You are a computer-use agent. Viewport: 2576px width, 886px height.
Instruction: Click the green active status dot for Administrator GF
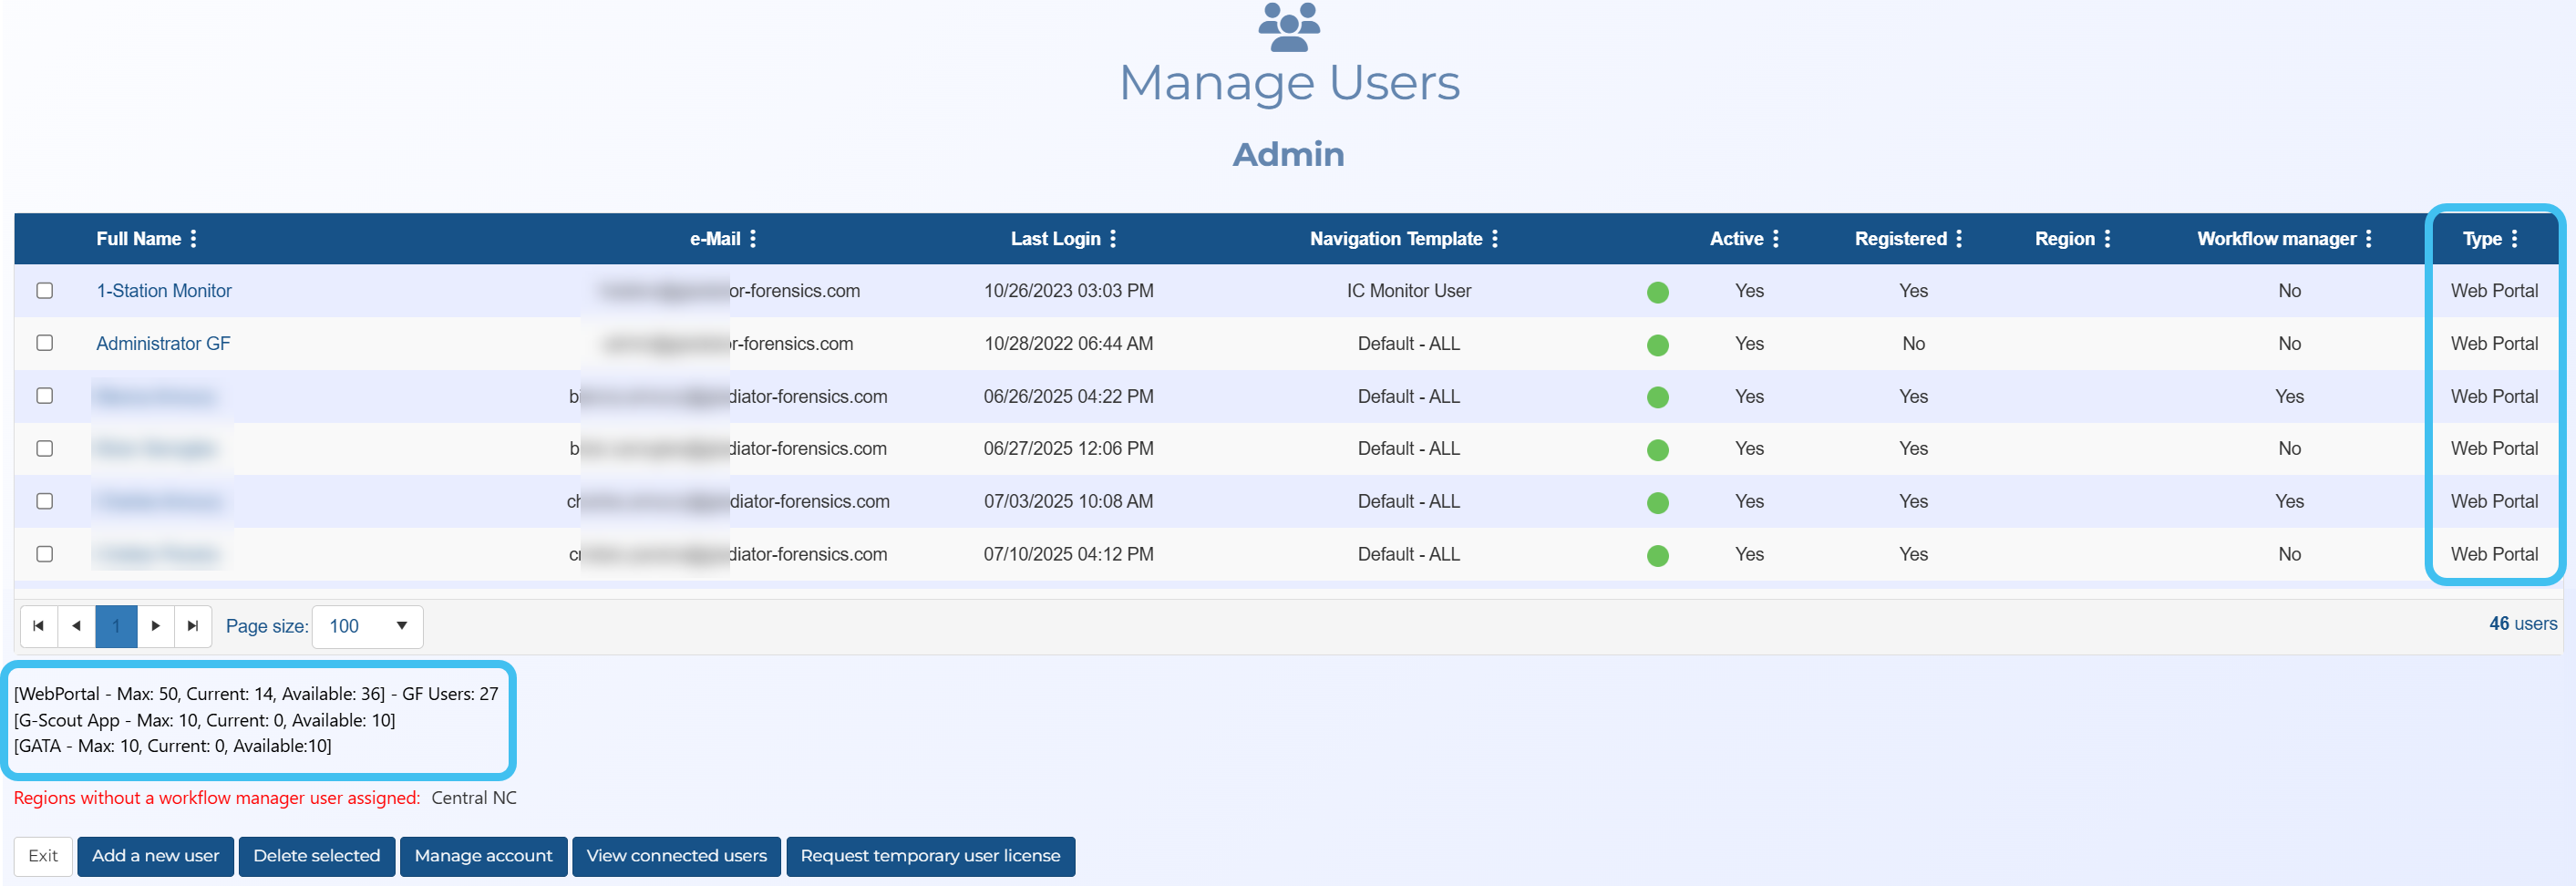coord(1657,345)
